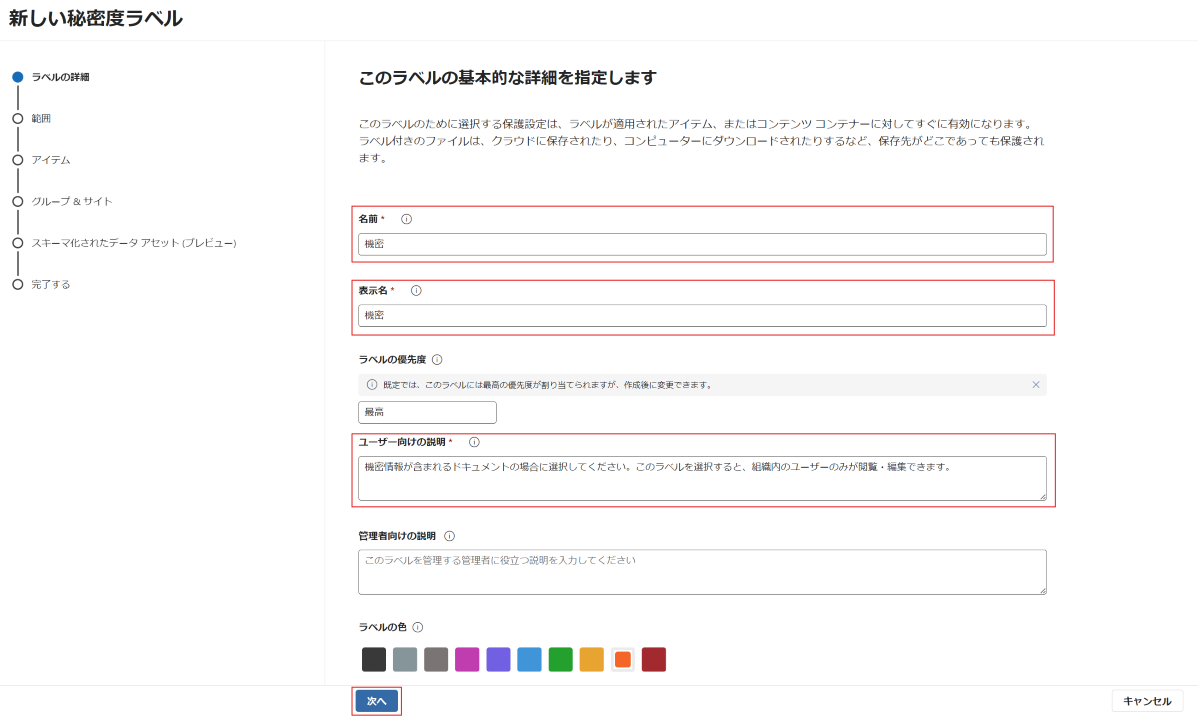The image size is (1198, 716).
Task: Click the info icon next to 名前
Action: [x=406, y=219]
